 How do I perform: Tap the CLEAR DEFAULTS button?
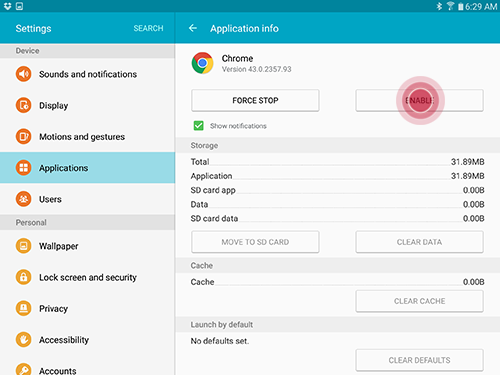click(419, 360)
